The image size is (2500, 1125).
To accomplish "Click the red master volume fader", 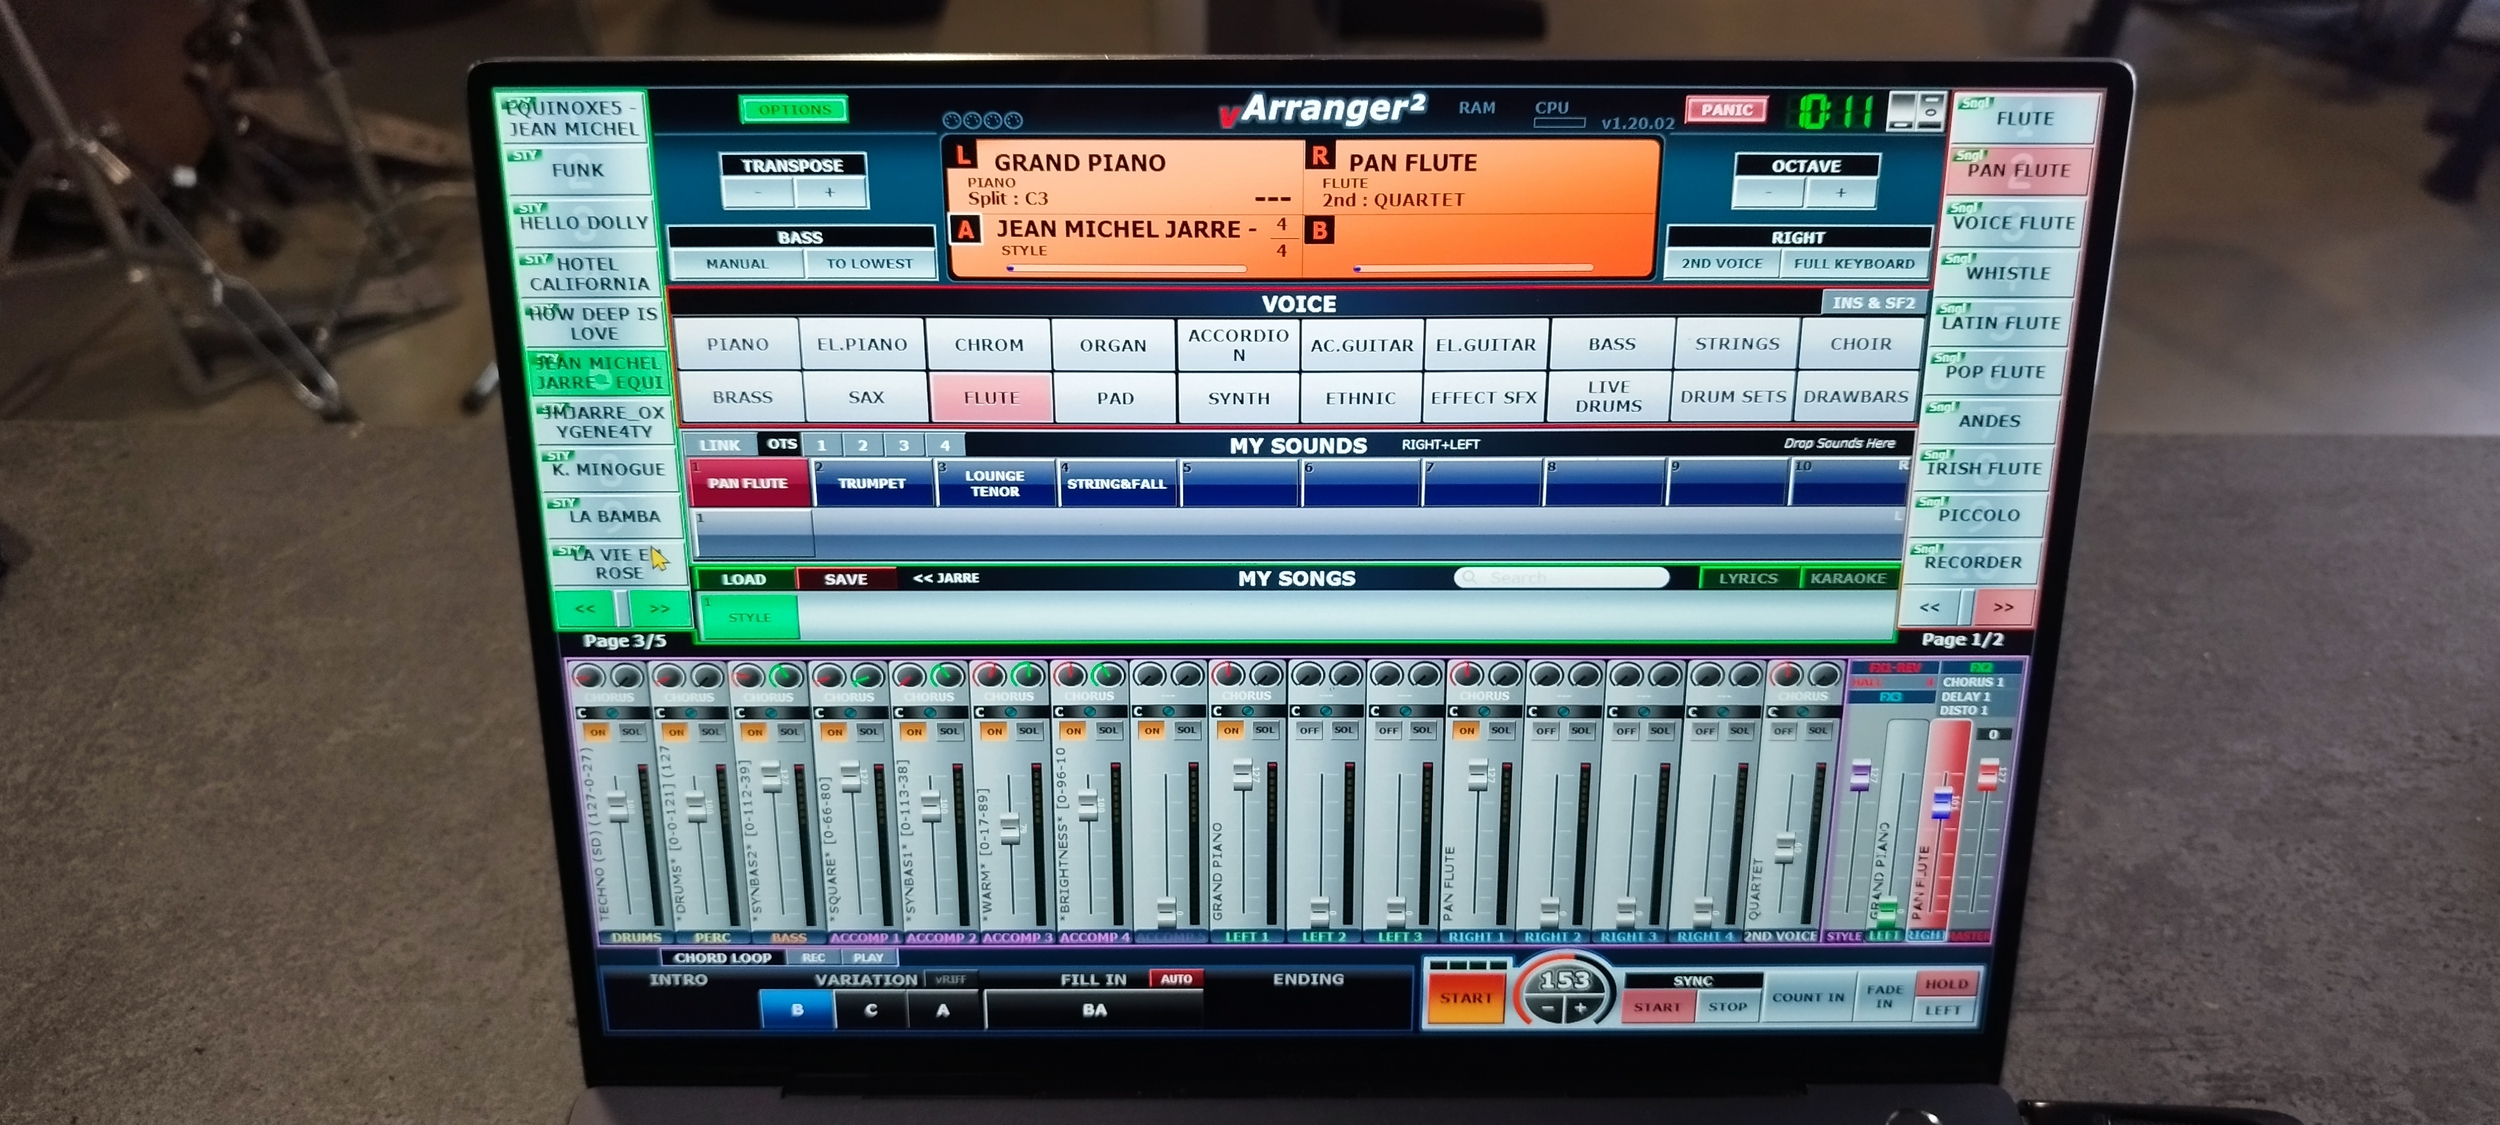I will (1988, 773).
